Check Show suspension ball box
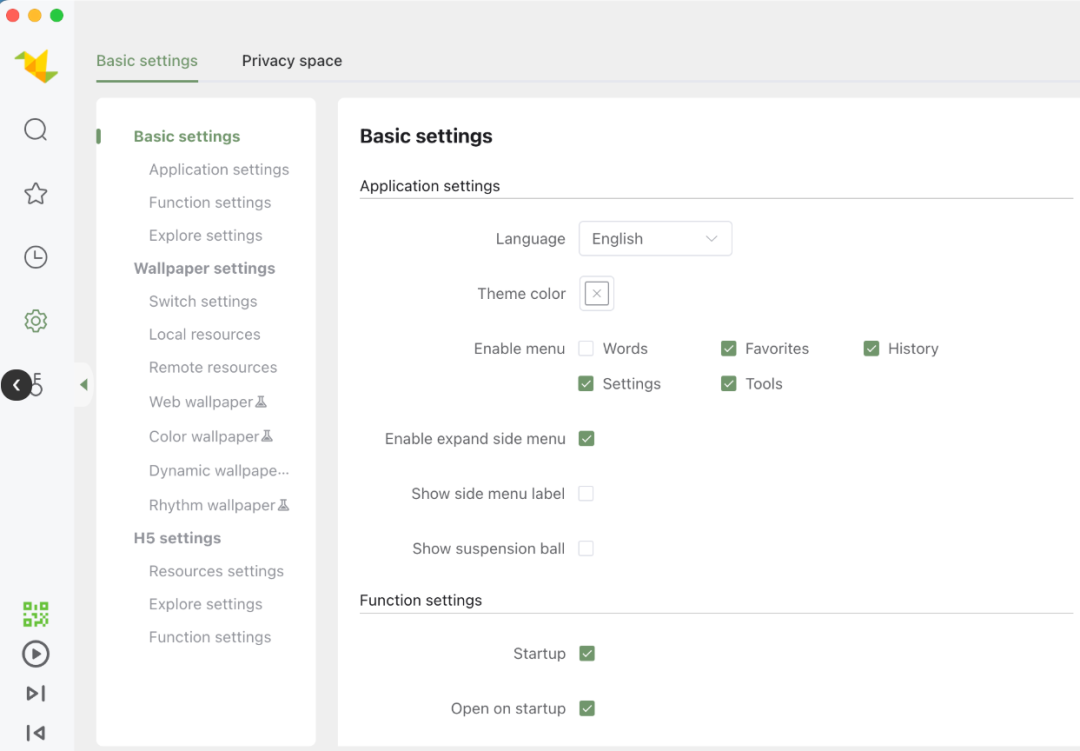The width and height of the screenshot is (1080, 751). pos(586,548)
